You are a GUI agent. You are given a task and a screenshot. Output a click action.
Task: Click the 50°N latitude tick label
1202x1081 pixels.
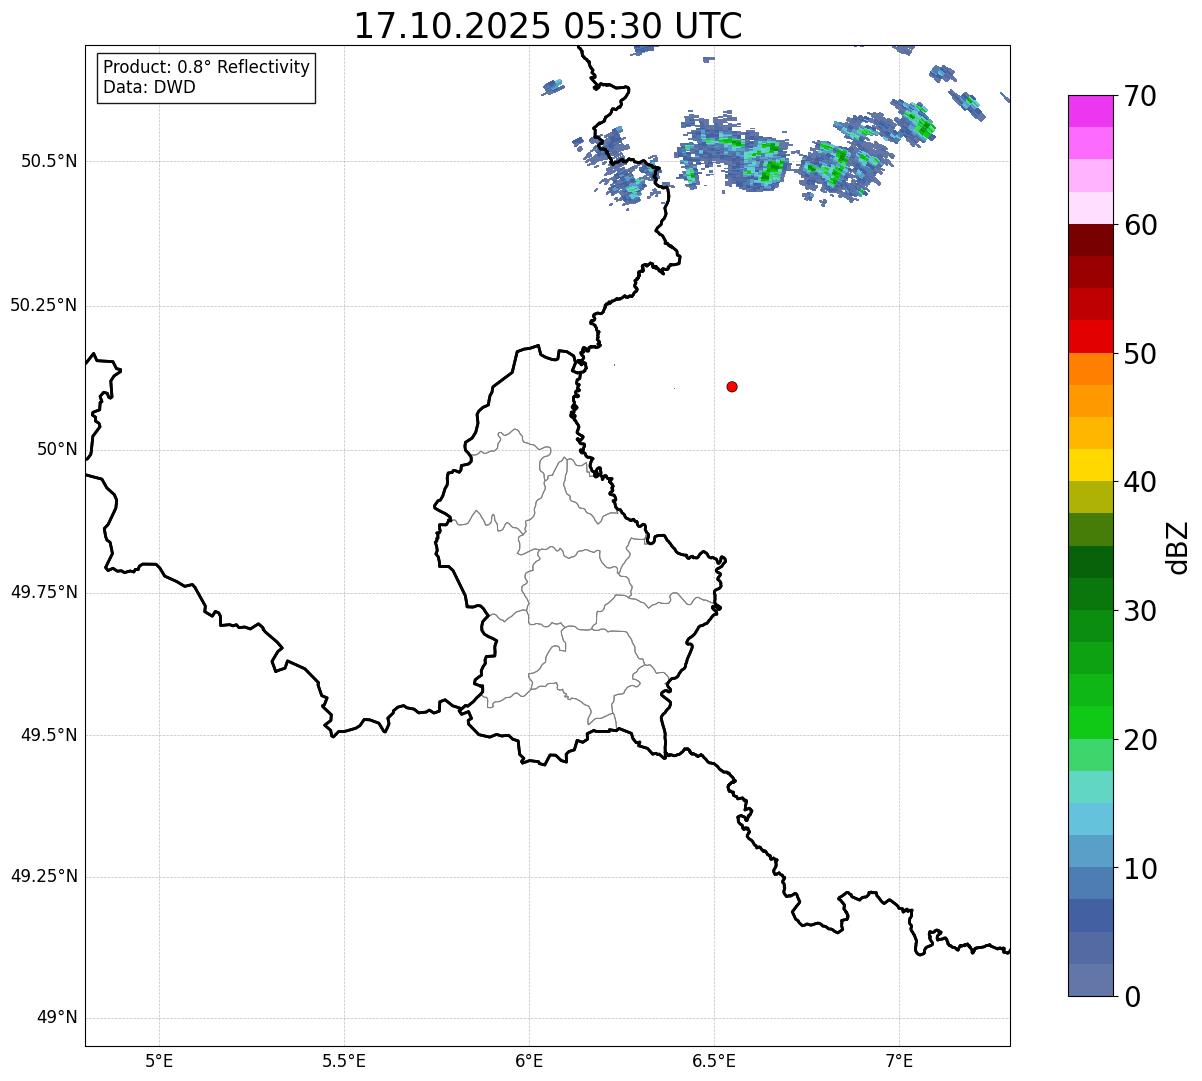57,449
